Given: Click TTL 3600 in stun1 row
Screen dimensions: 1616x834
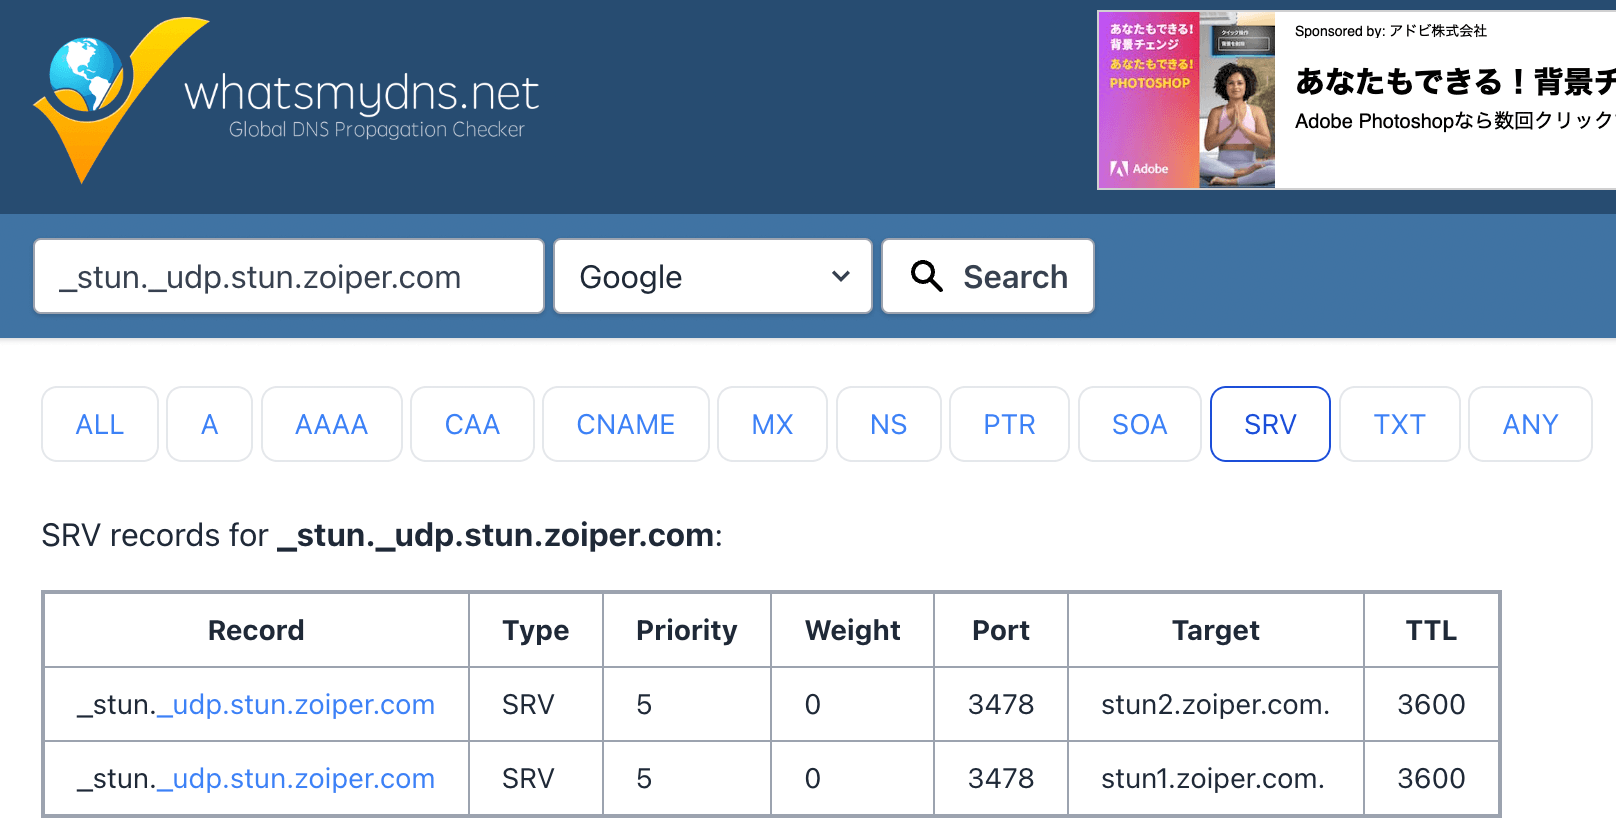Looking at the screenshot, I should [x=1431, y=778].
